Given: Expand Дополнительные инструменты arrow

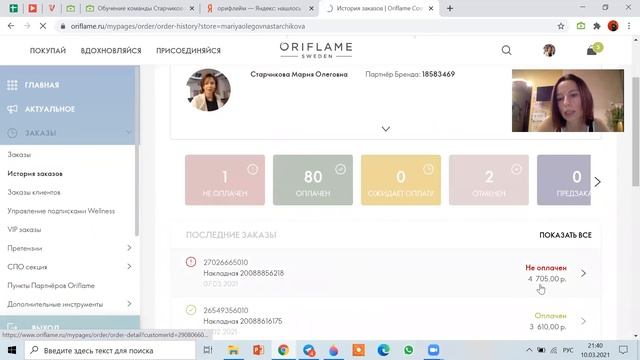Looking at the screenshot, I should [129, 304].
